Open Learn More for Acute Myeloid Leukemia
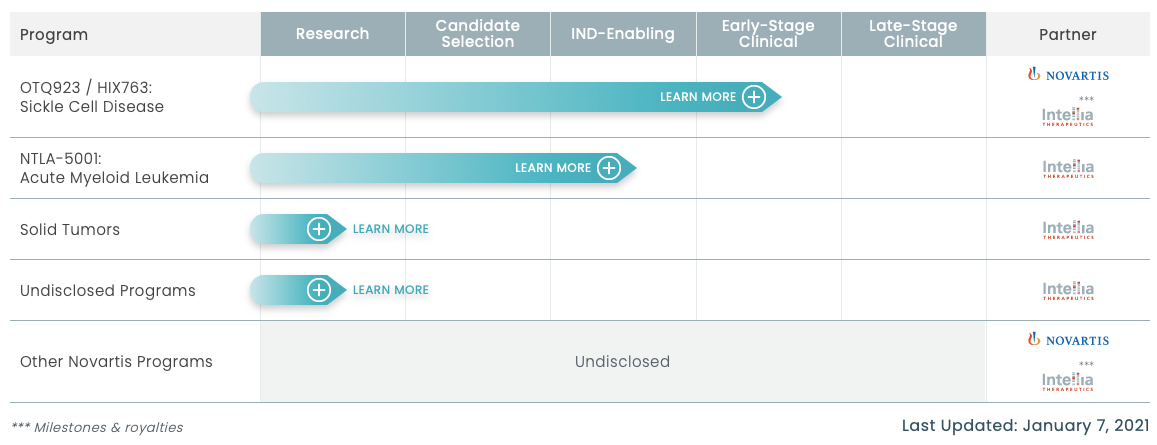The width and height of the screenshot is (1157, 445). point(552,168)
